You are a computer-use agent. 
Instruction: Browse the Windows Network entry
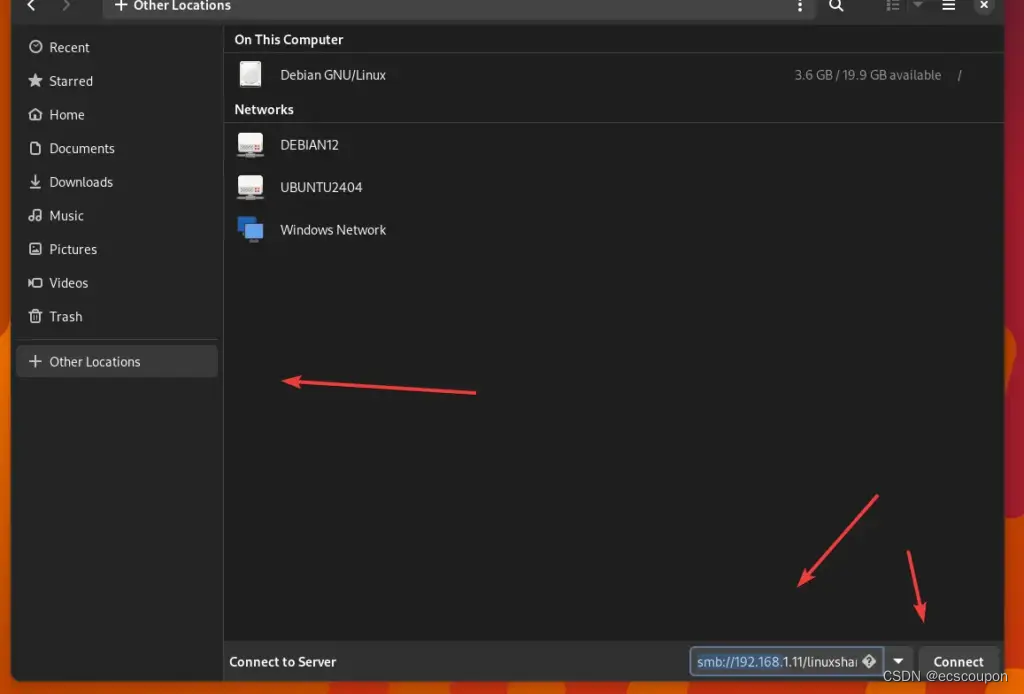332,230
